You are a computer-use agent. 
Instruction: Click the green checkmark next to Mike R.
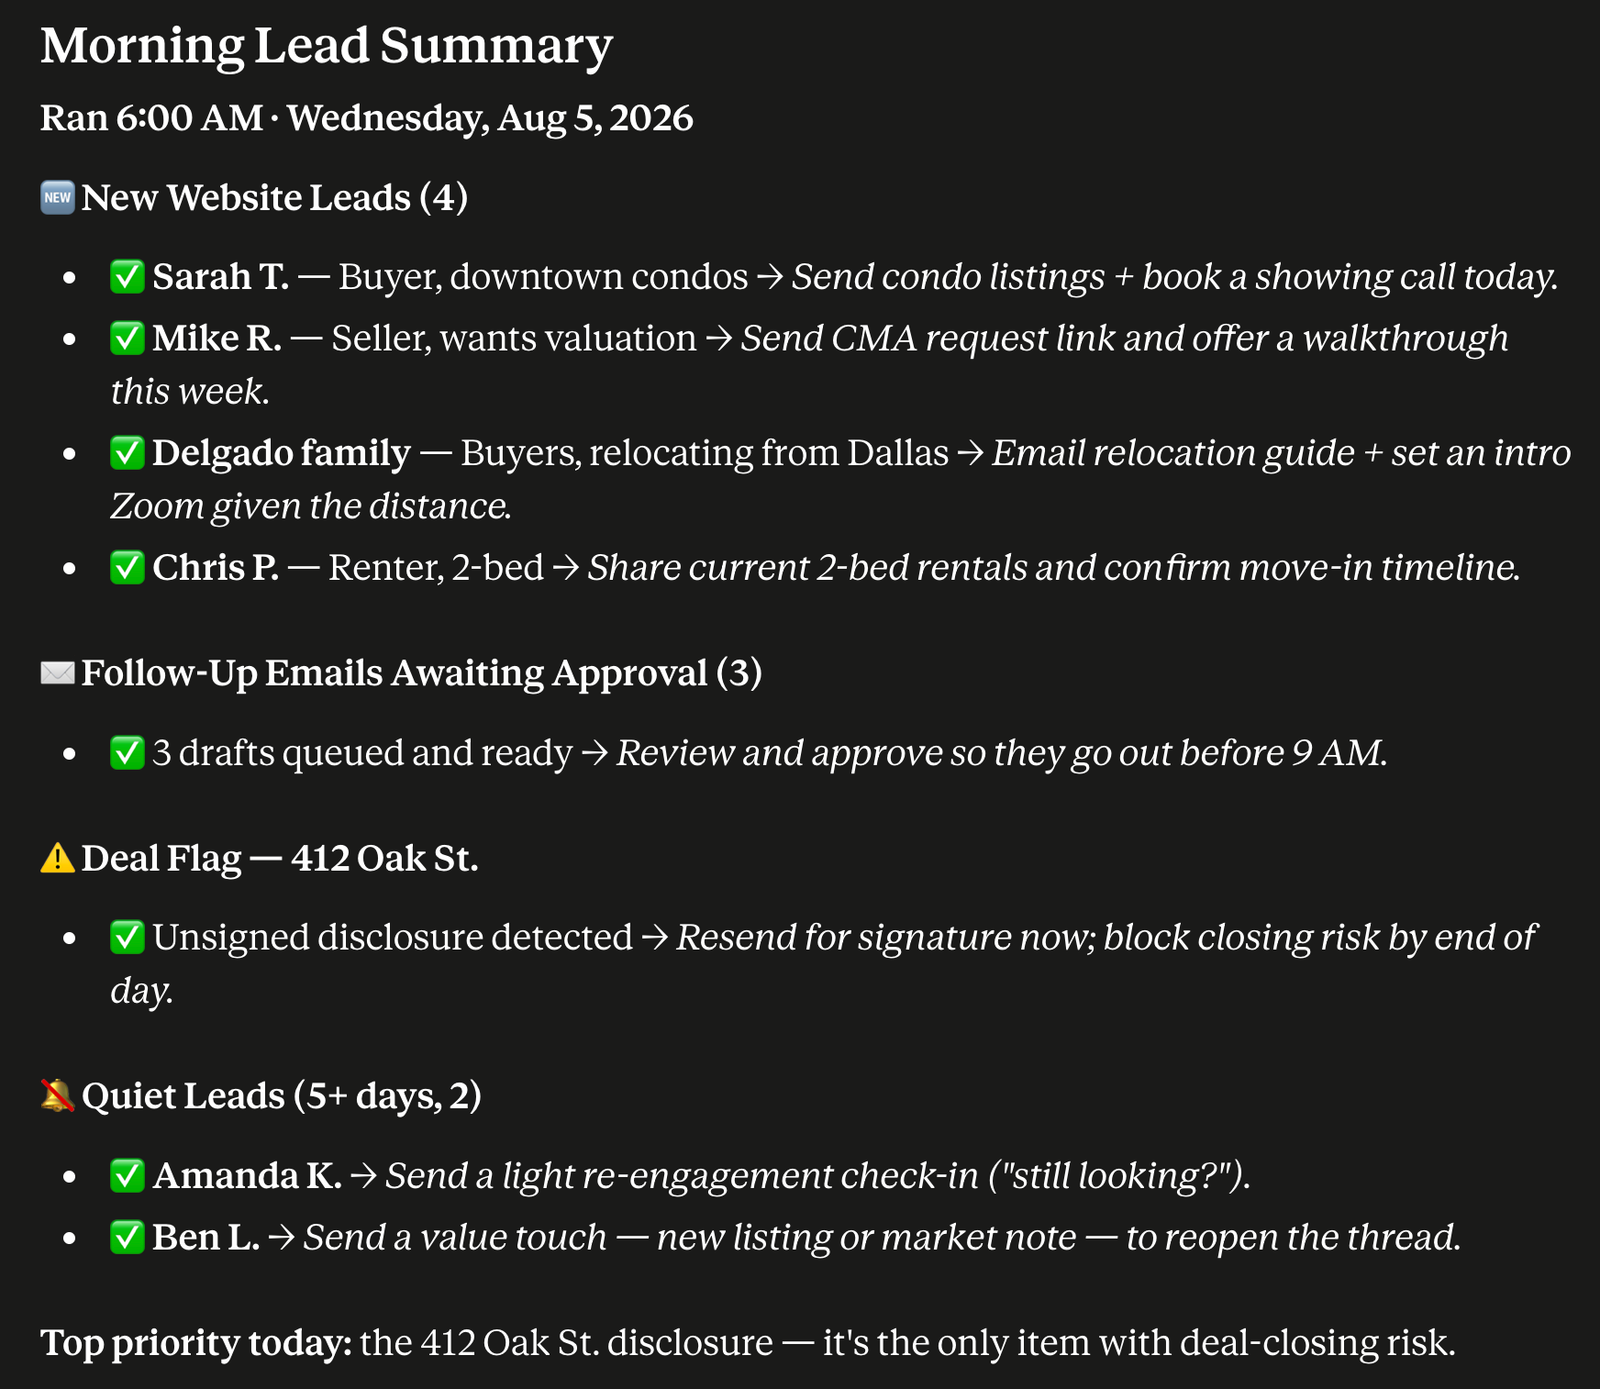pyautogui.click(x=127, y=339)
